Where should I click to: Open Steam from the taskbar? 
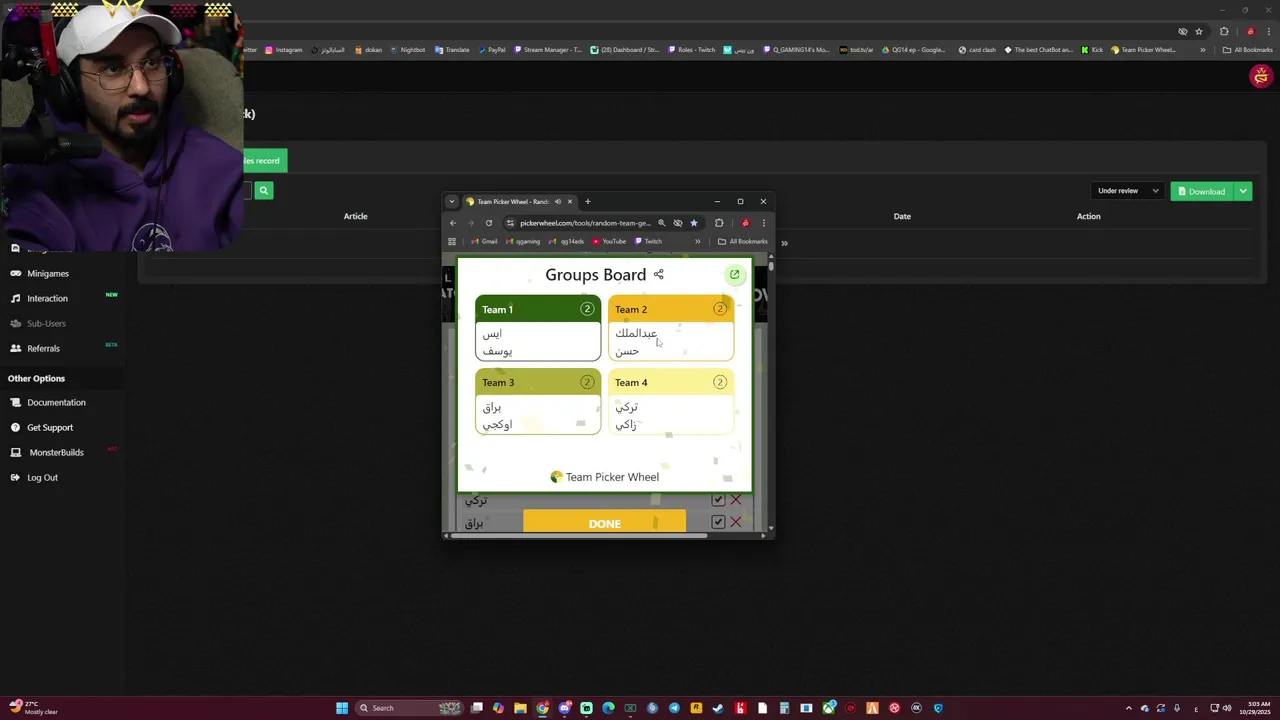(718, 708)
